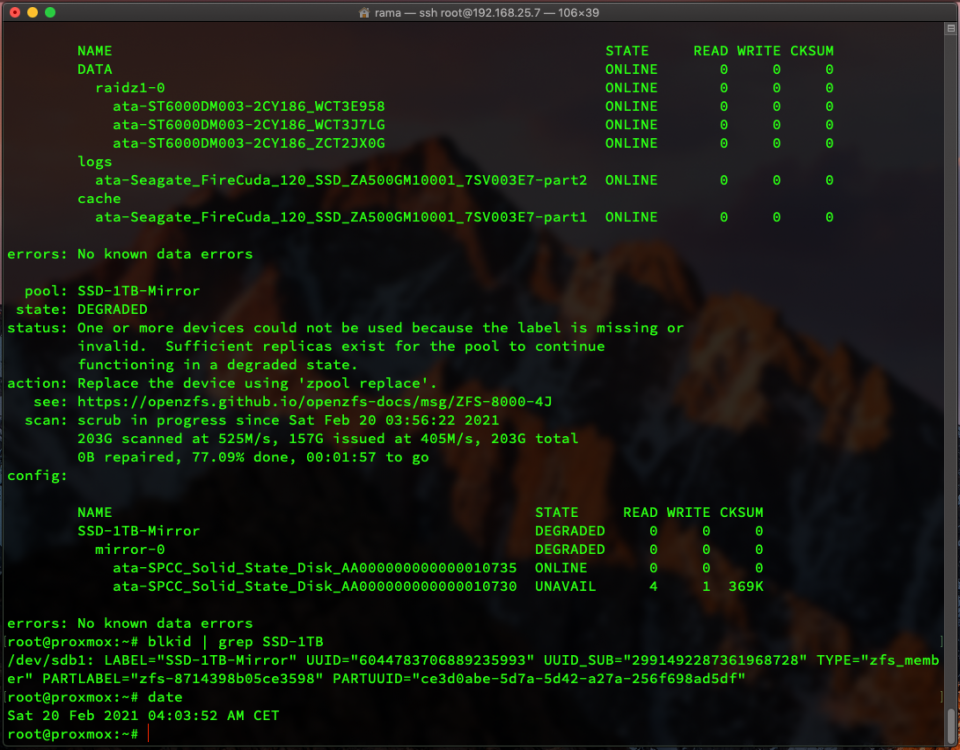Click the FireCuda device ending in part2
The width and height of the screenshot is (960, 750).
pos(341,180)
